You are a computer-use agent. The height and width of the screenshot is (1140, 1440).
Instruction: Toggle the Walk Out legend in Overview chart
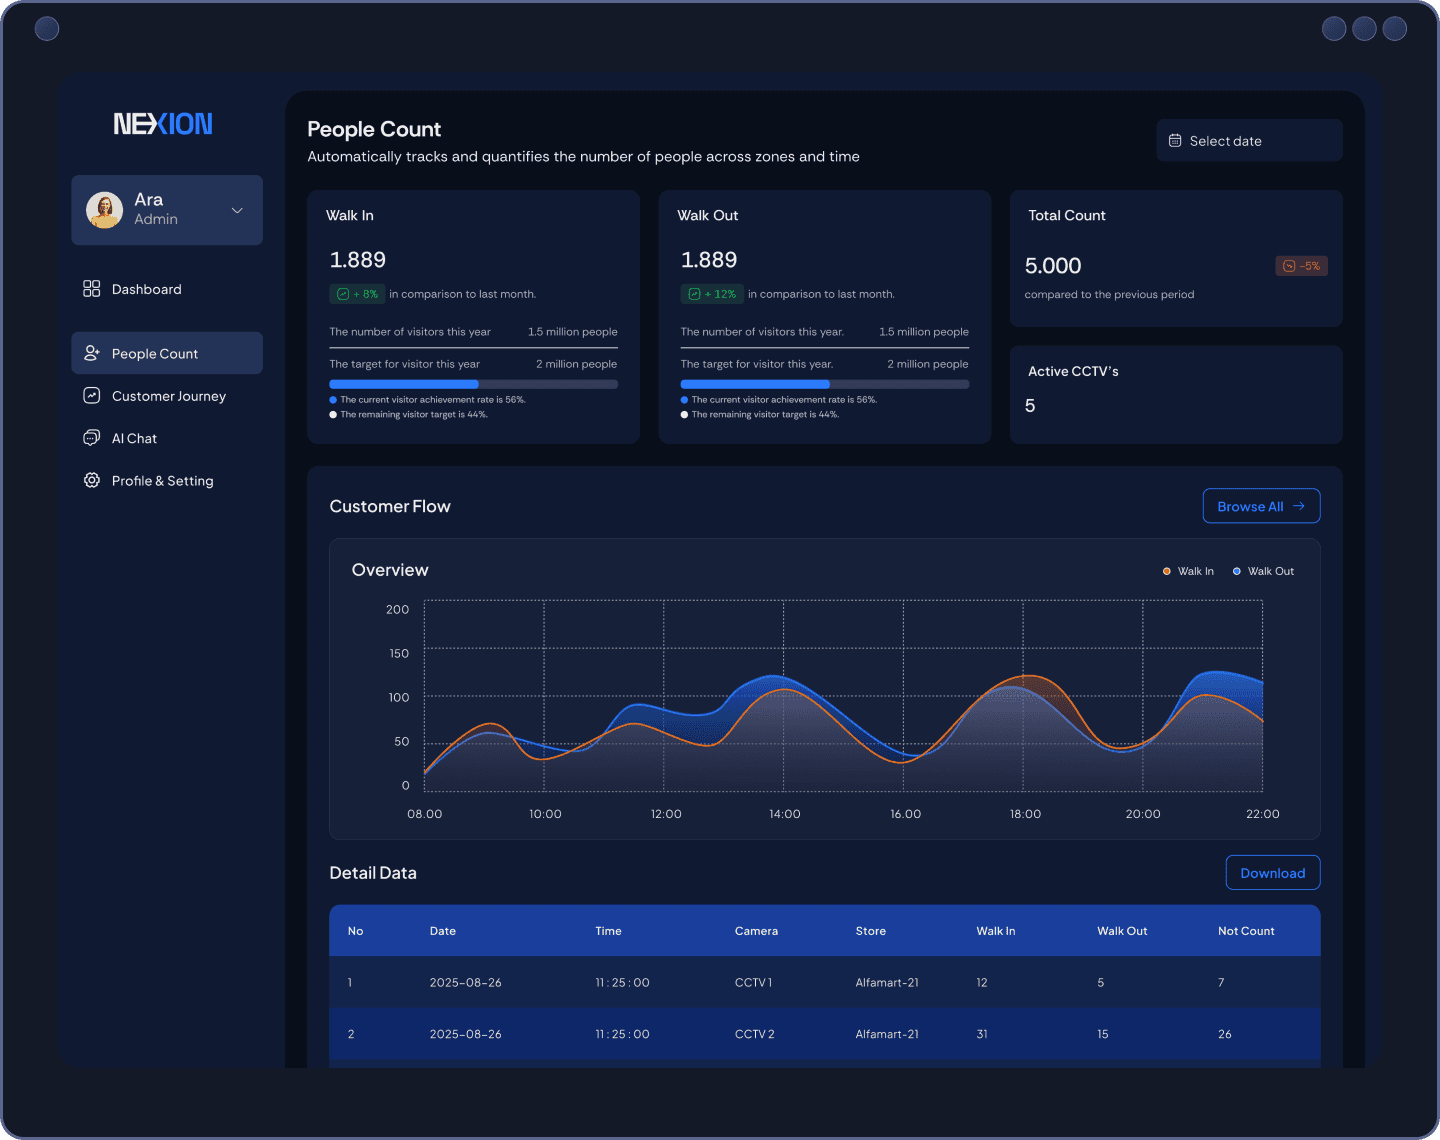1263,570
